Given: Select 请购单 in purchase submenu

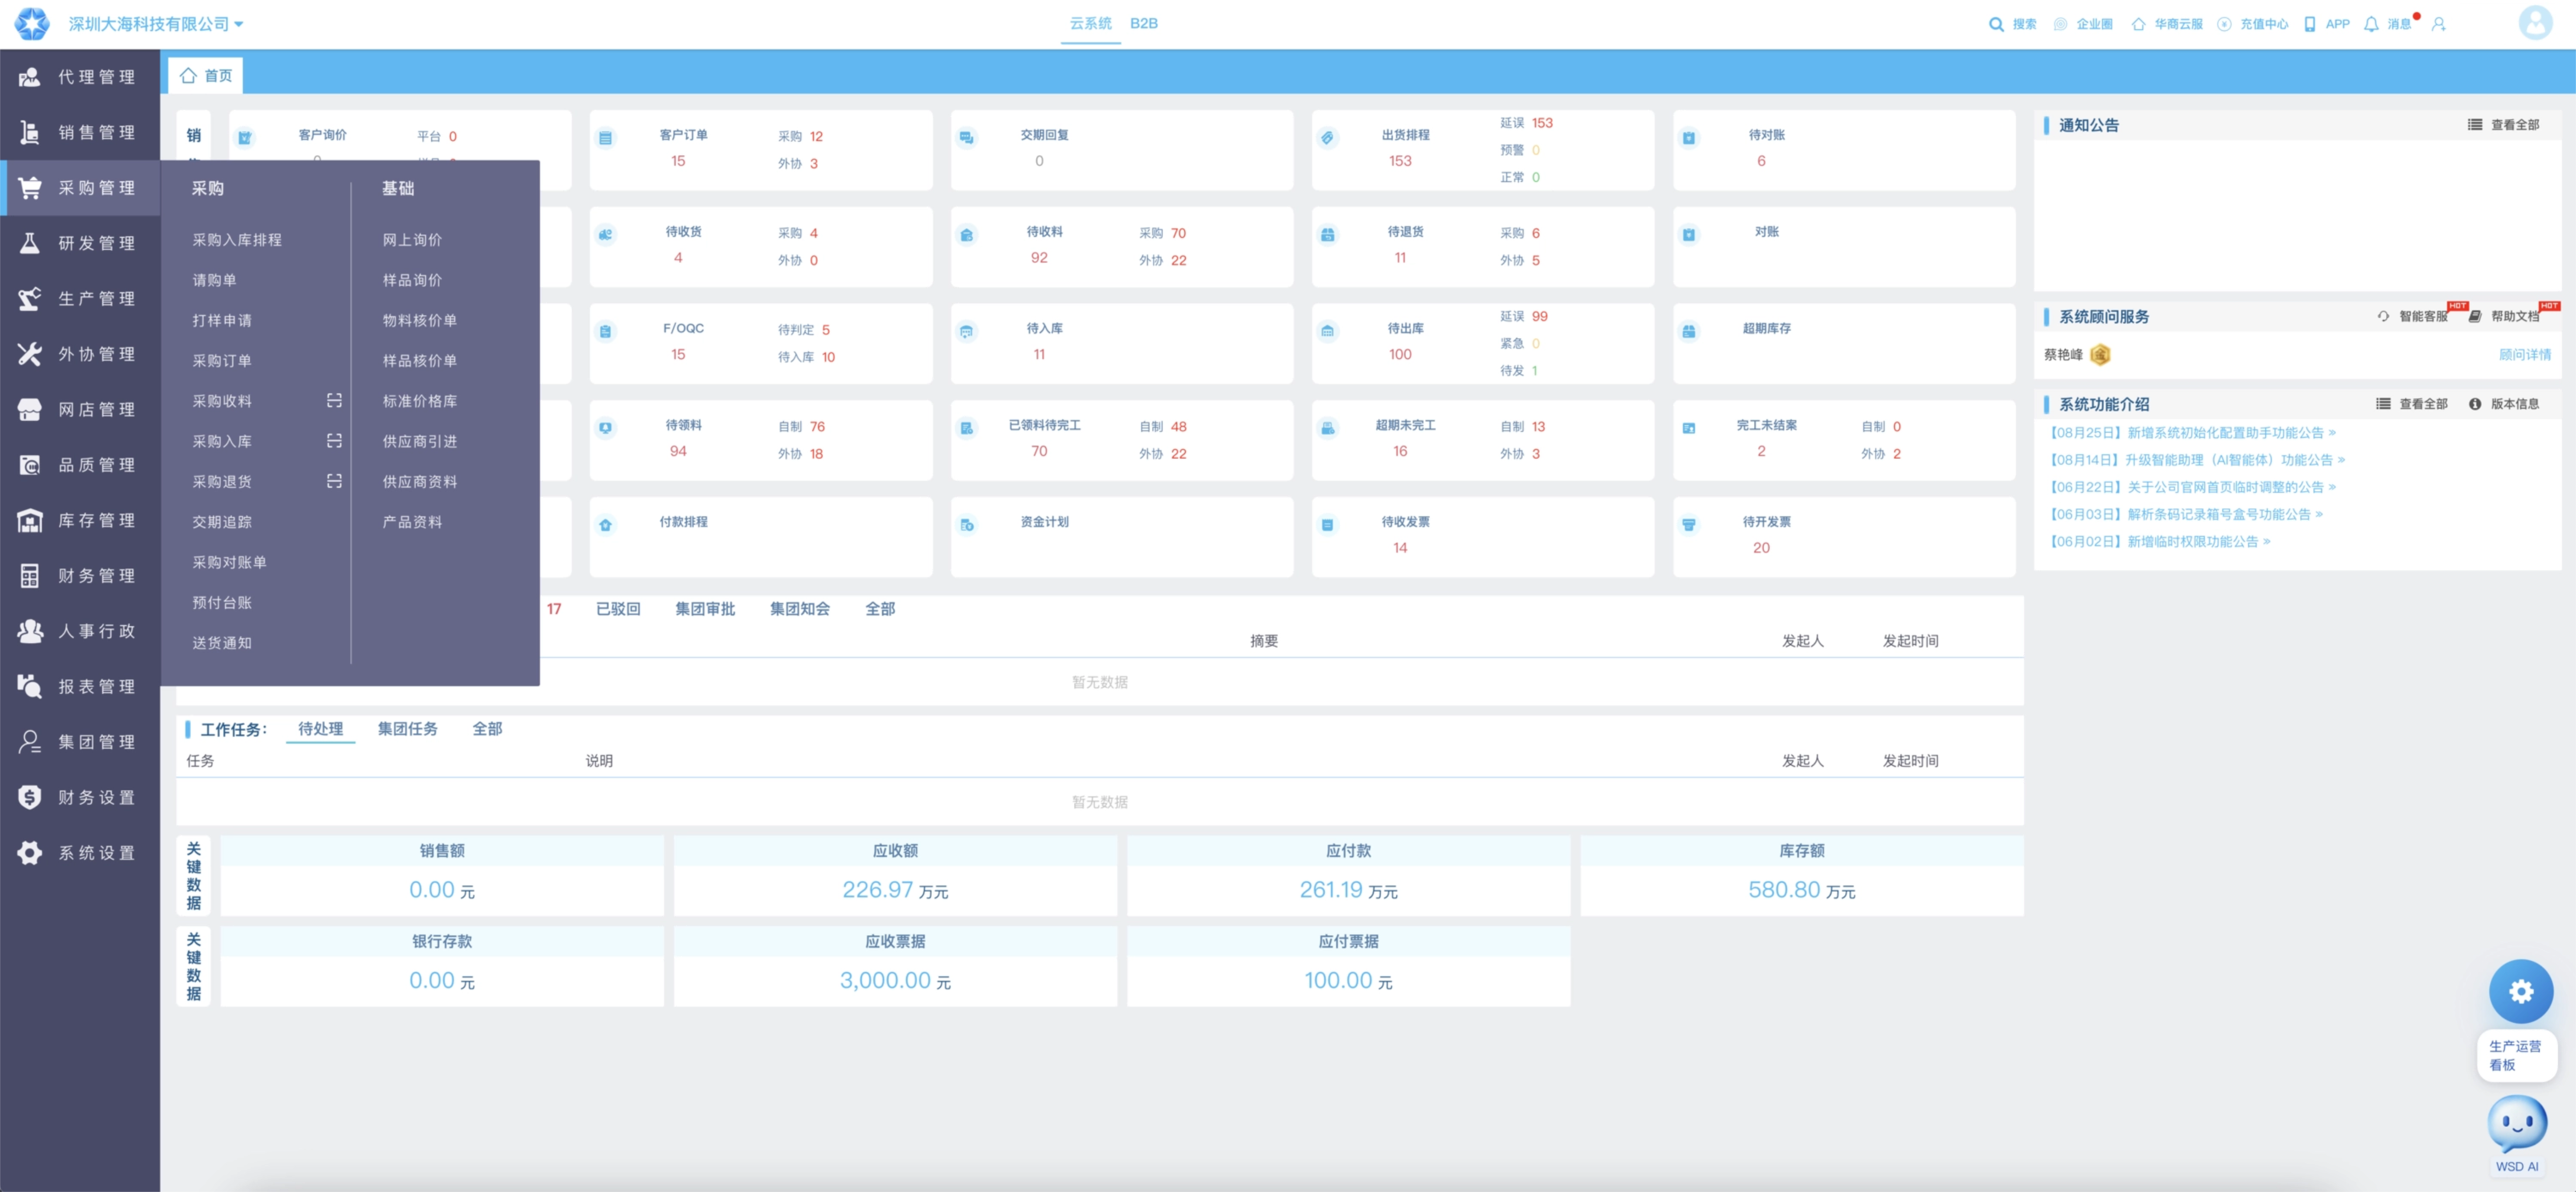Looking at the screenshot, I should coord(214,280).
